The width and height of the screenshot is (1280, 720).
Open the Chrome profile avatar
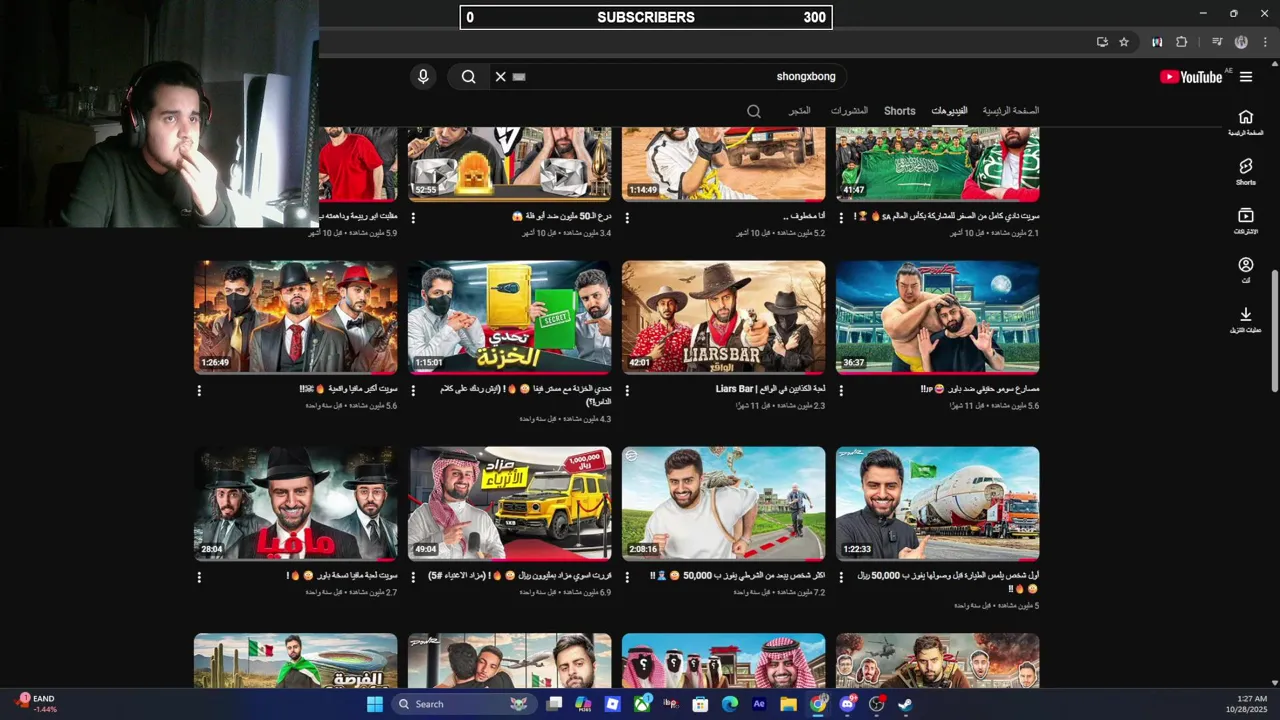click(x=1241, y=42)
